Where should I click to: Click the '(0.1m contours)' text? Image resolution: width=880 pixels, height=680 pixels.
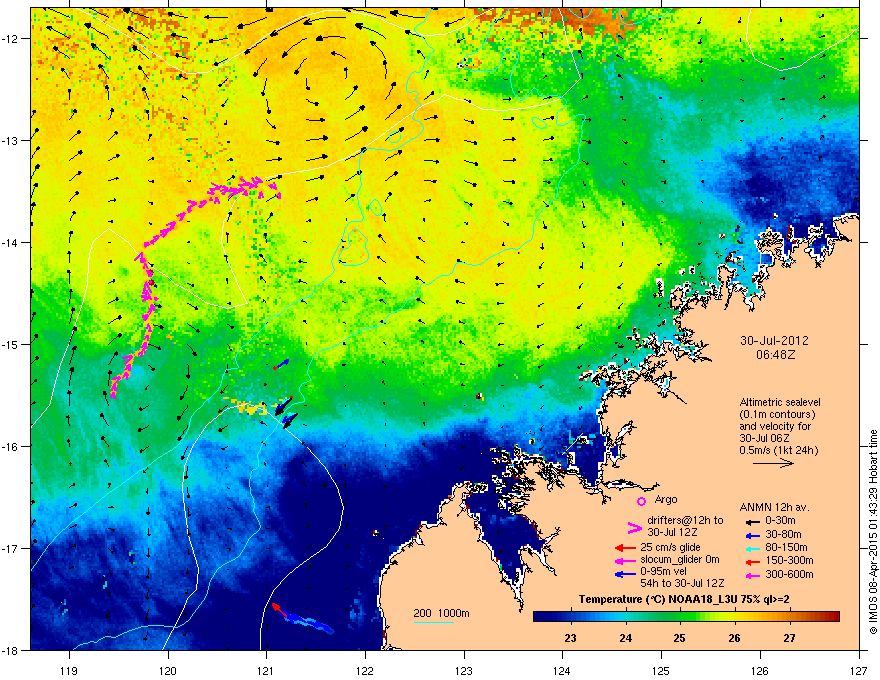[x=777, y=415]
